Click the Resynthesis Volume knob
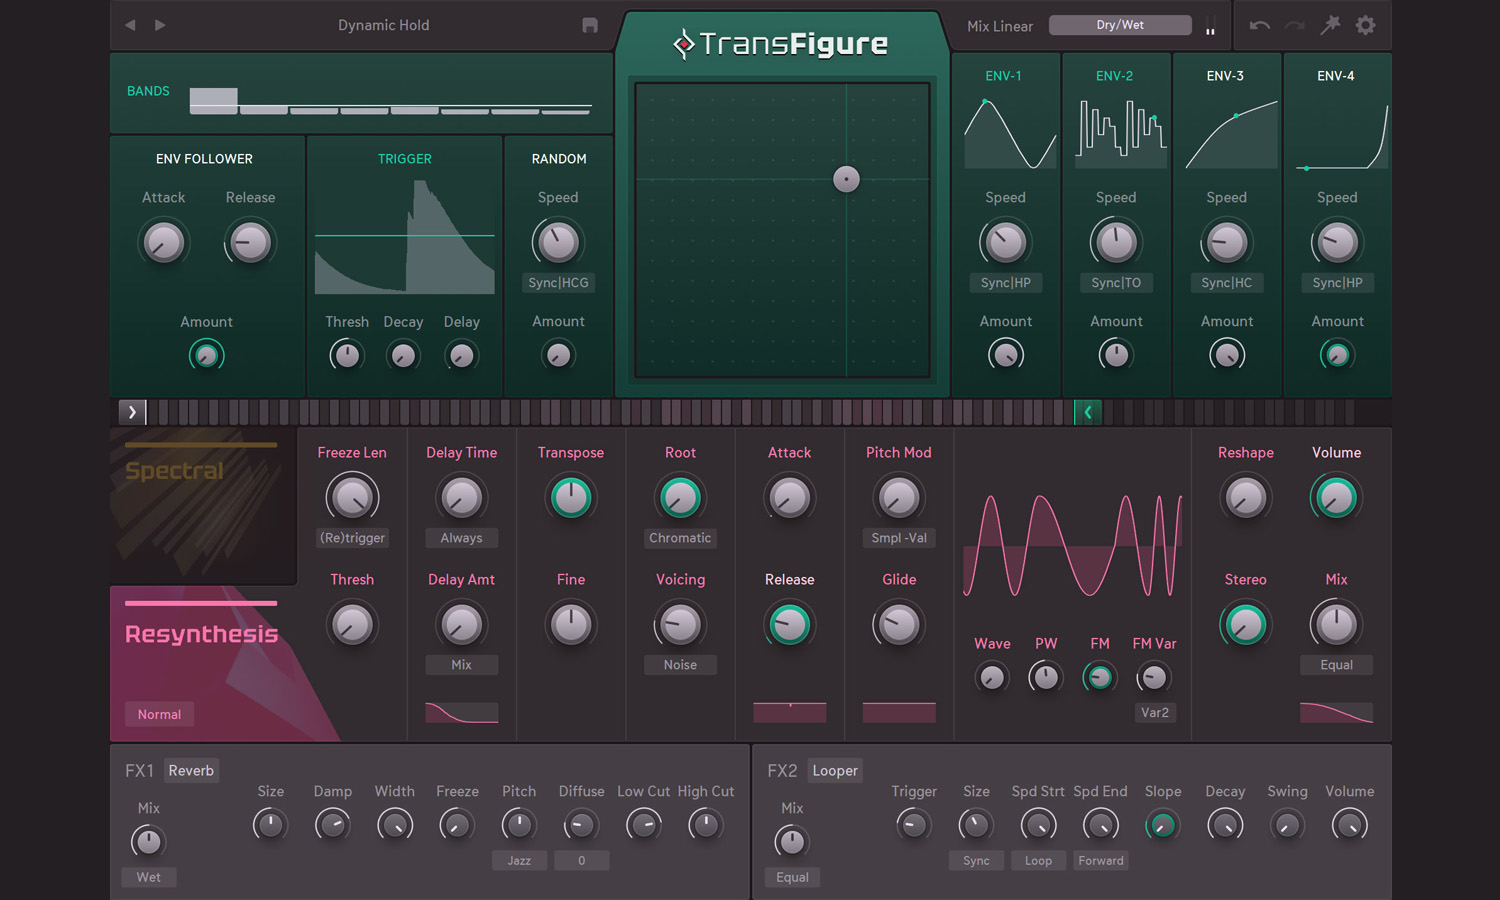Screen dimensions: 1500x900 coord(1336,498)
